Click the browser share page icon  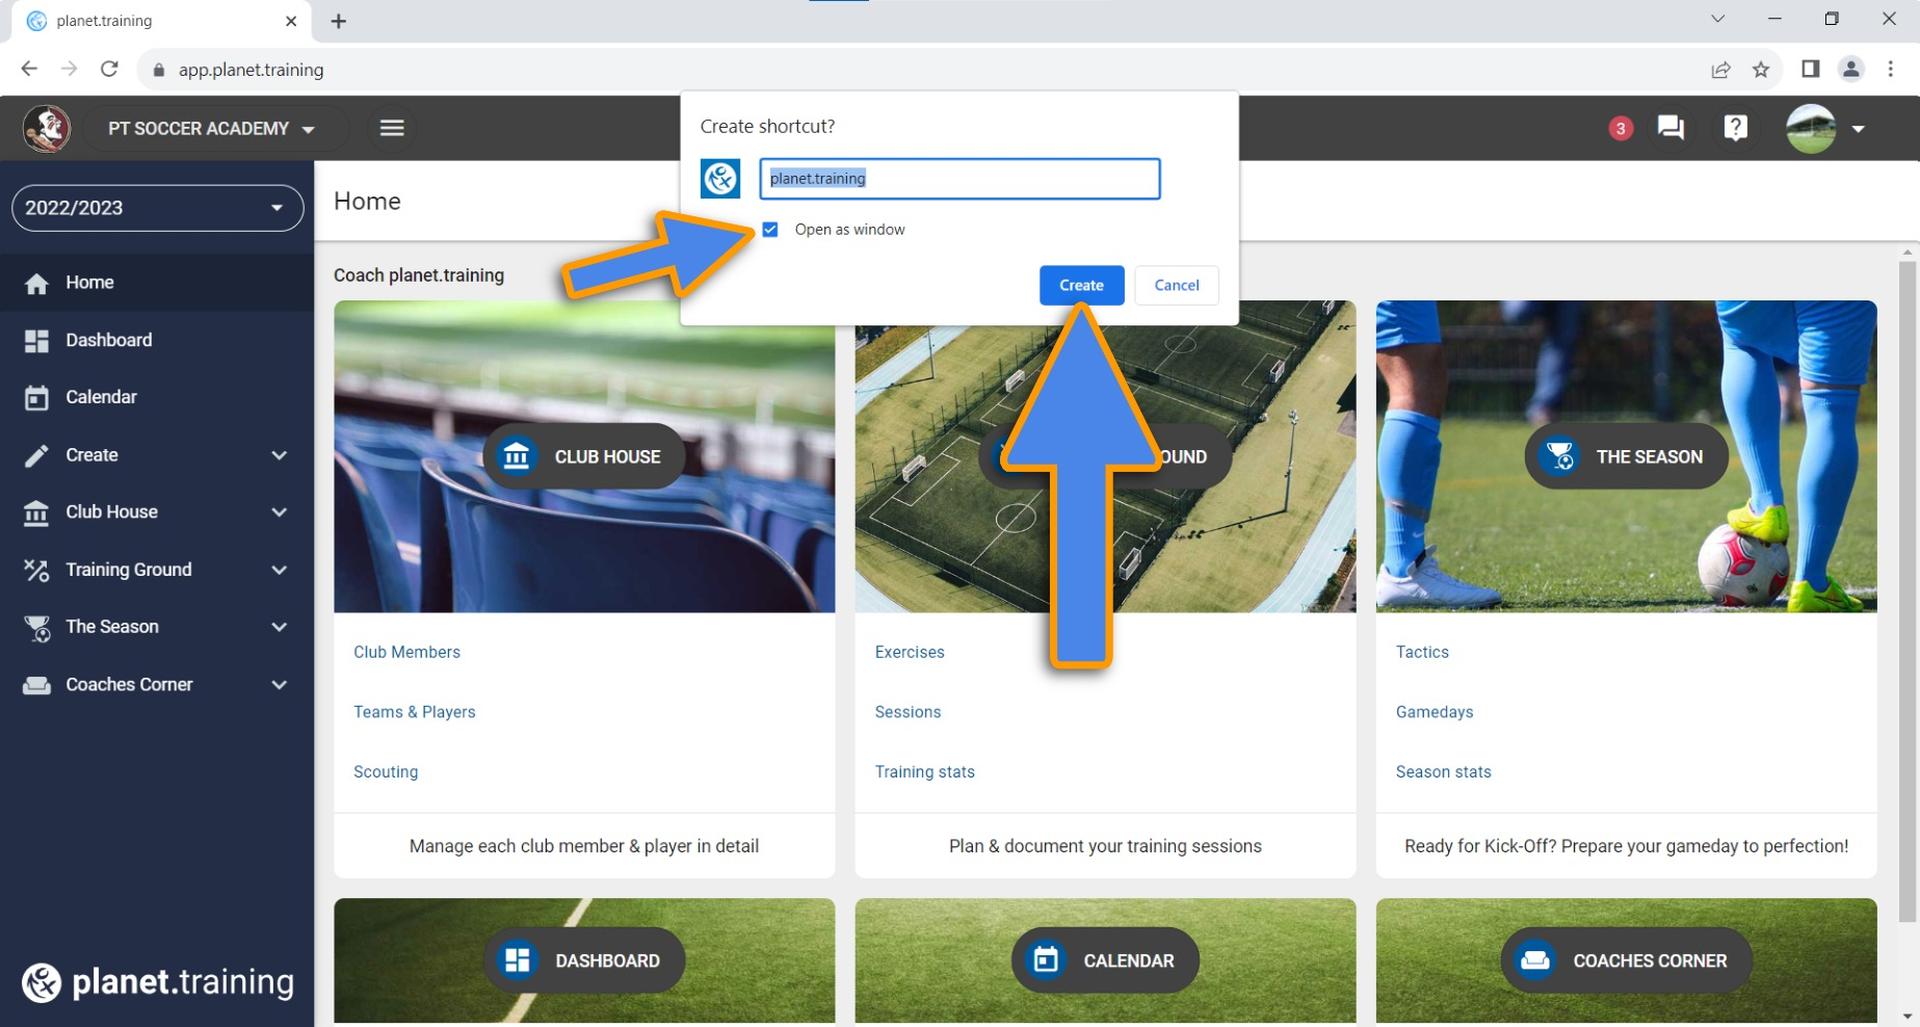(x=1721, y=69)
